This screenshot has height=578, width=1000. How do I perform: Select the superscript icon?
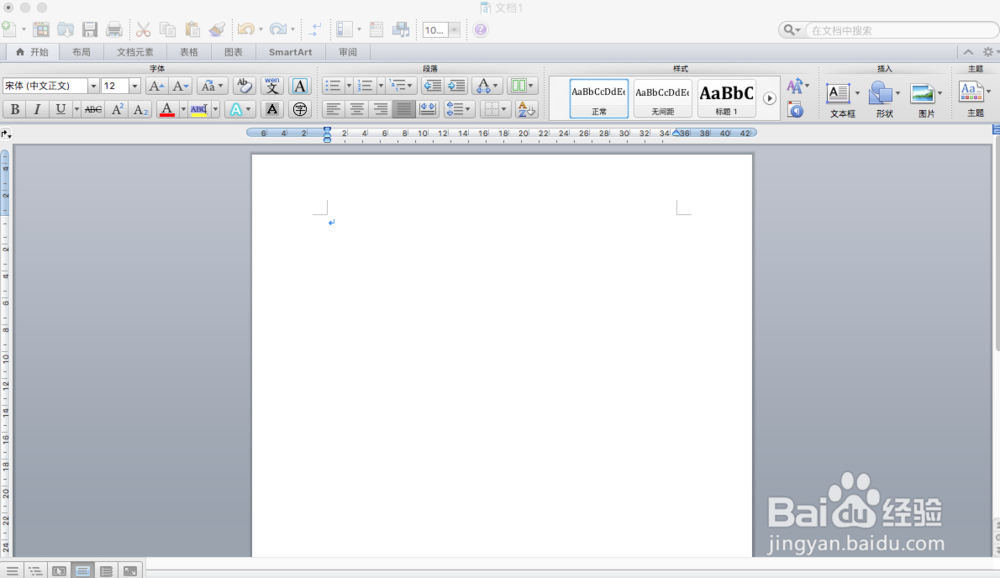(117, 108)
